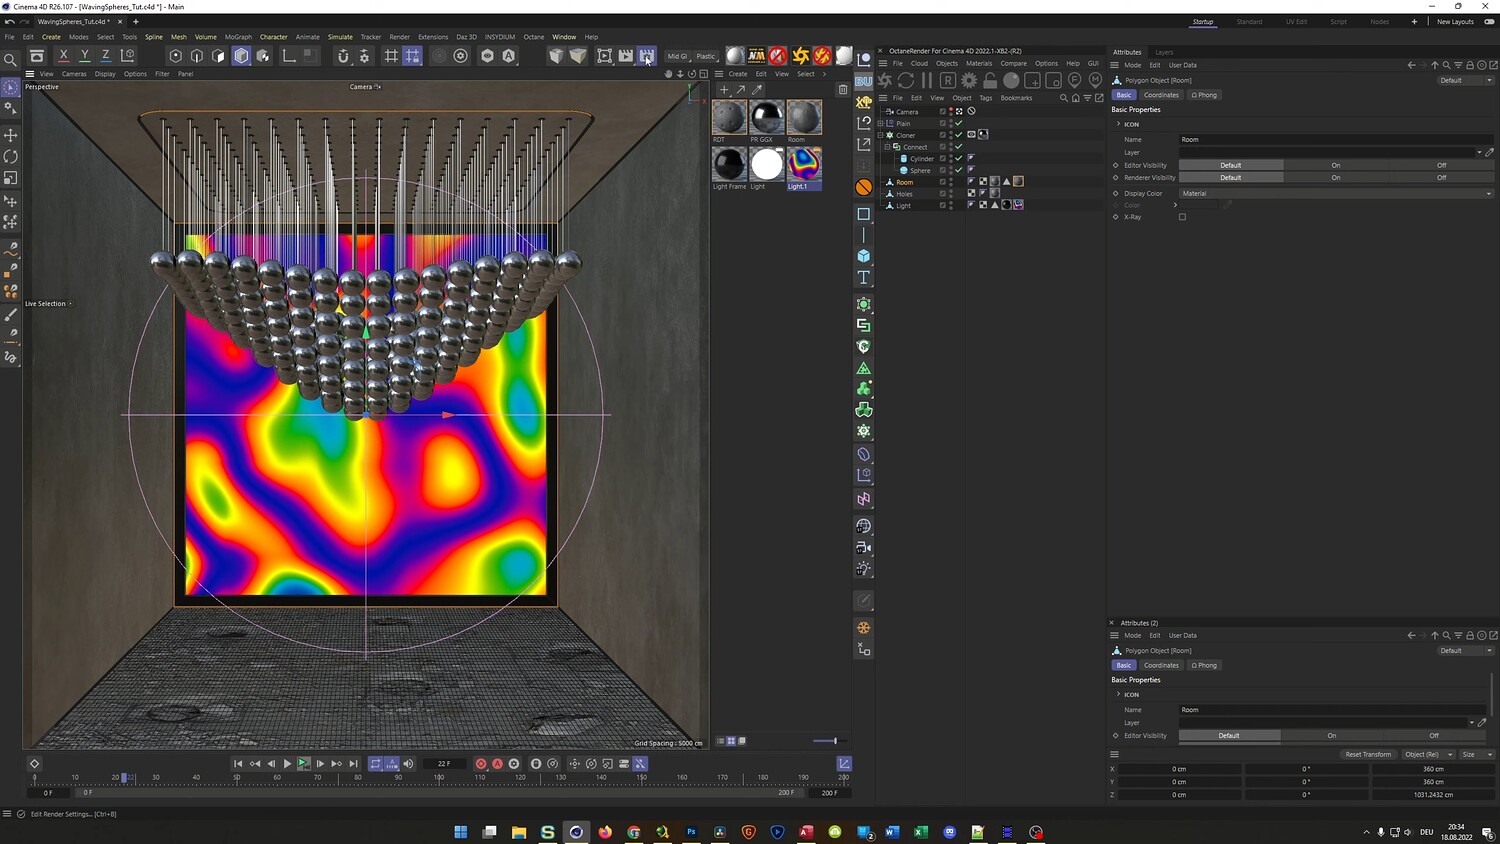Select the Scale tool in left toolbar
Image resolution: width=1500 pixels, height=844 pixels.
click(x=11, y=179)
